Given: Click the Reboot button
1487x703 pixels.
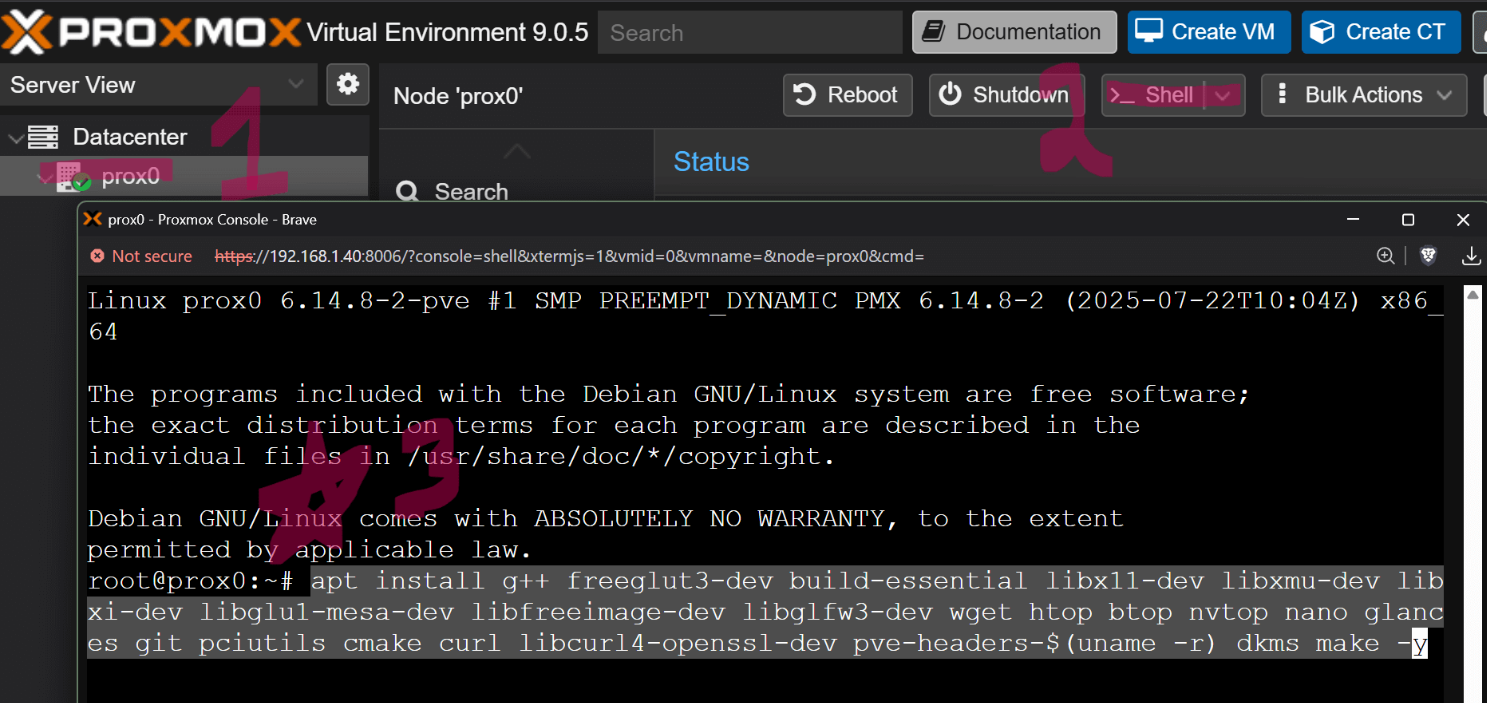Looking at the screenshot, I should point(847,95).
